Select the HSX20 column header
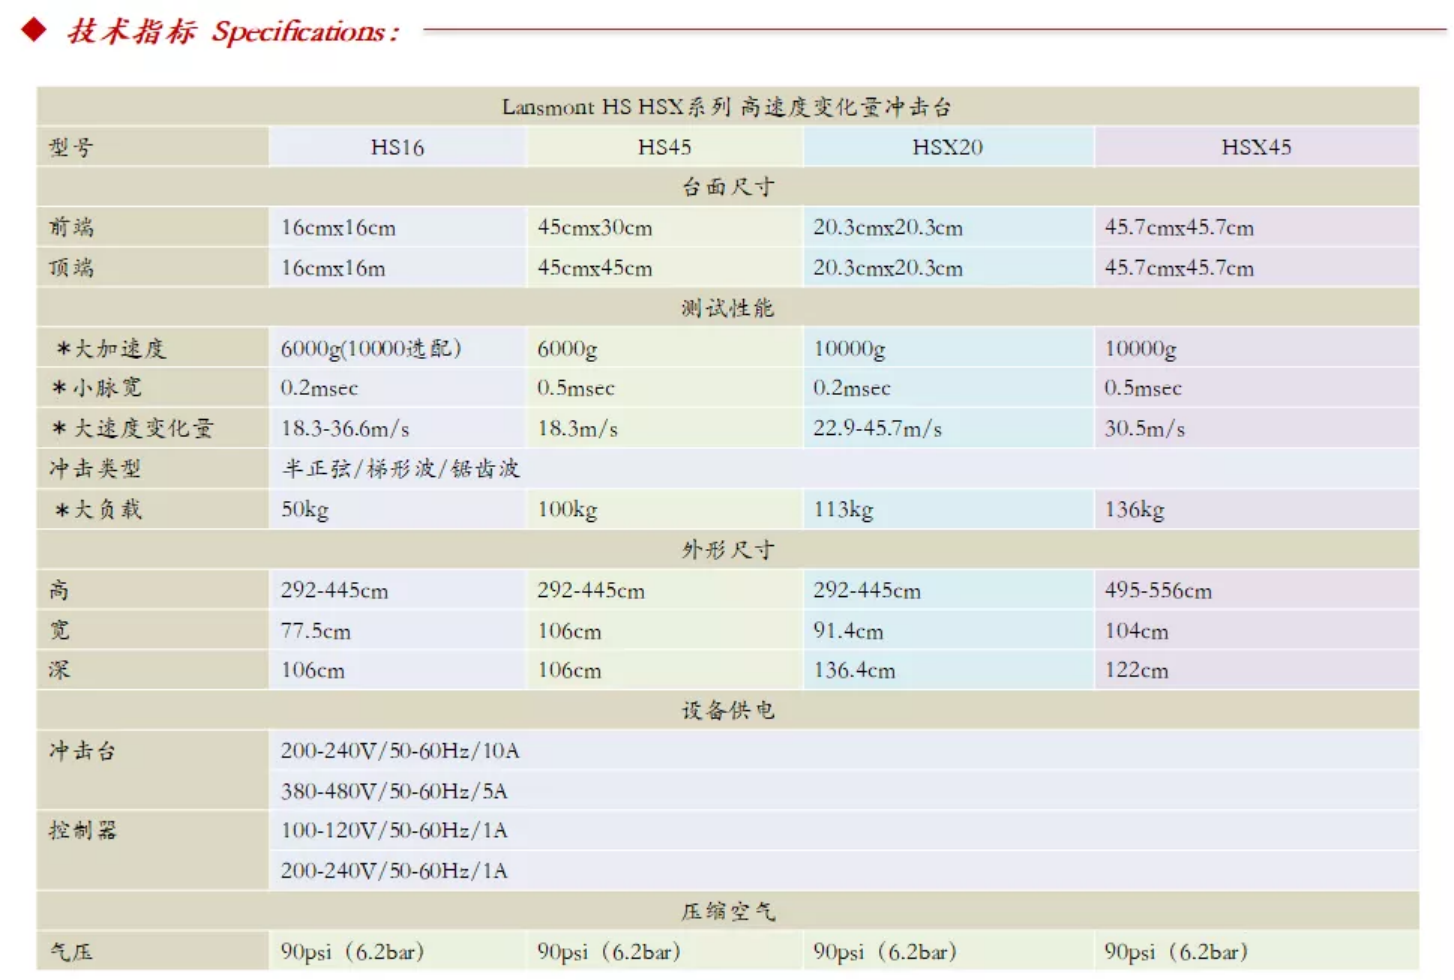Viewport: 1454px width, 980px height. (x=948, y=147)
